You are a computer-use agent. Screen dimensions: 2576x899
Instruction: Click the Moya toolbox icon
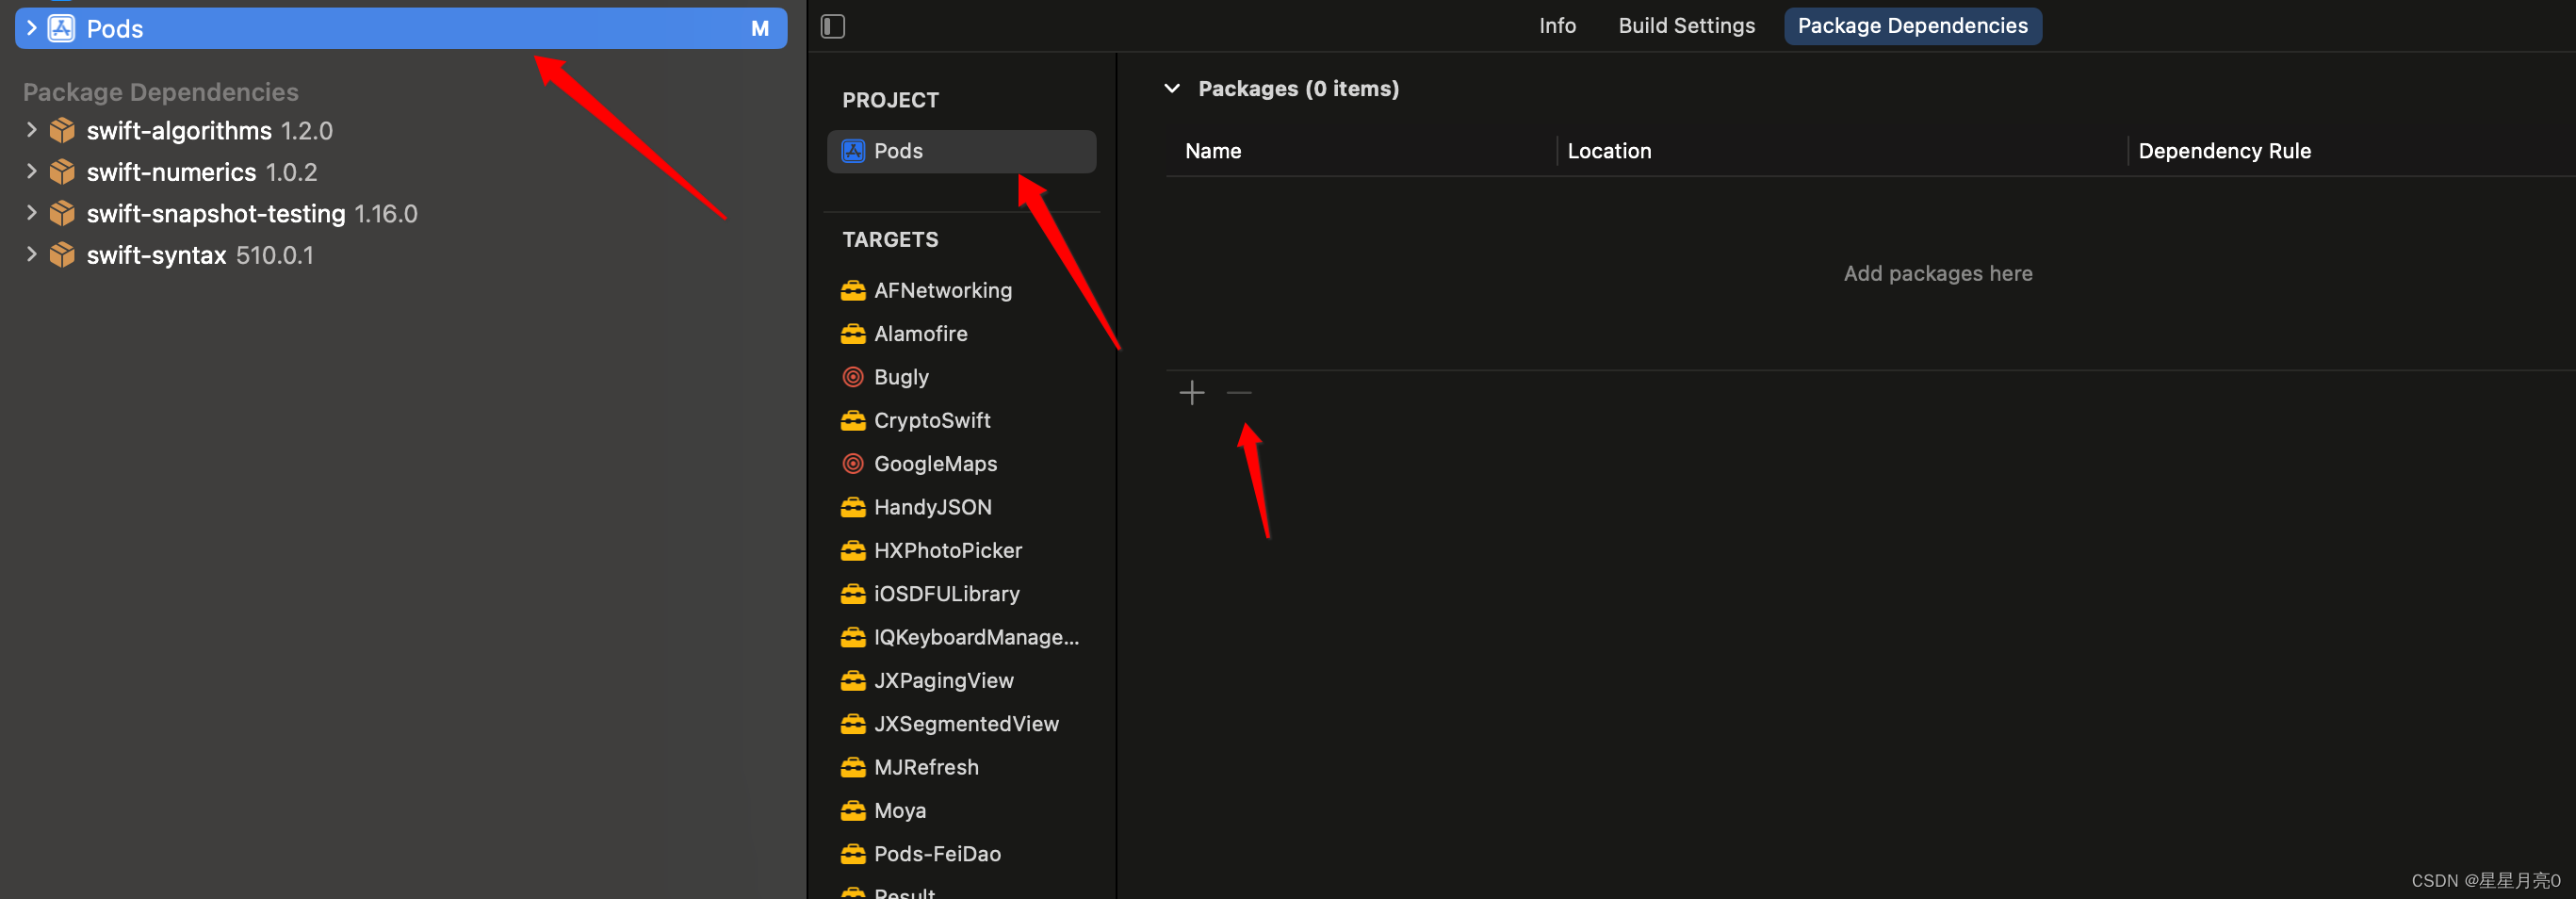(853, 810)
